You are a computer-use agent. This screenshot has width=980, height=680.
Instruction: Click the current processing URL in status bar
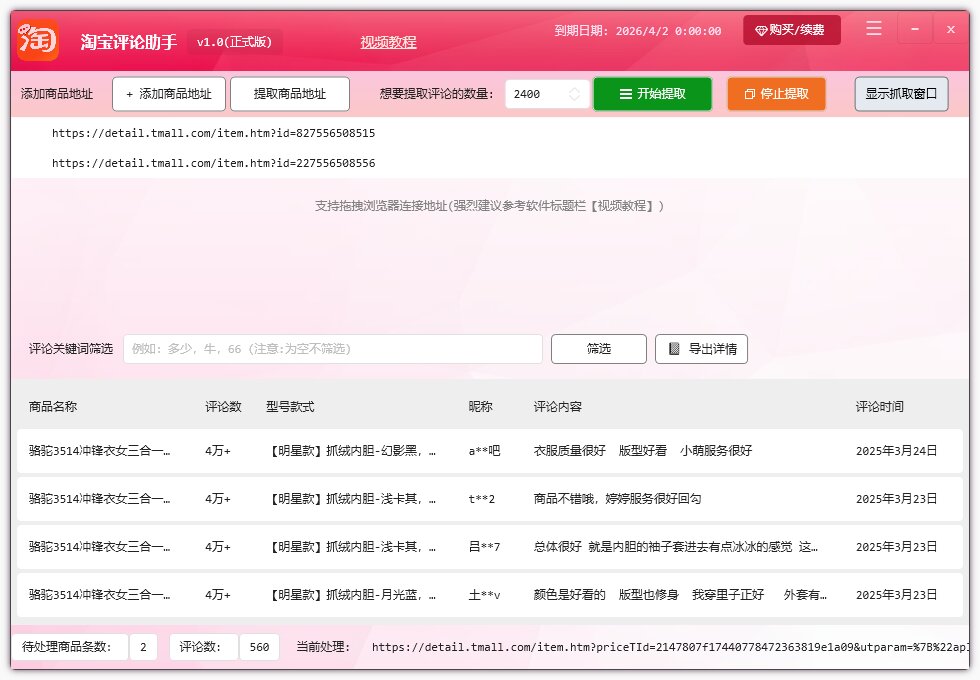(x=670, y=647)
